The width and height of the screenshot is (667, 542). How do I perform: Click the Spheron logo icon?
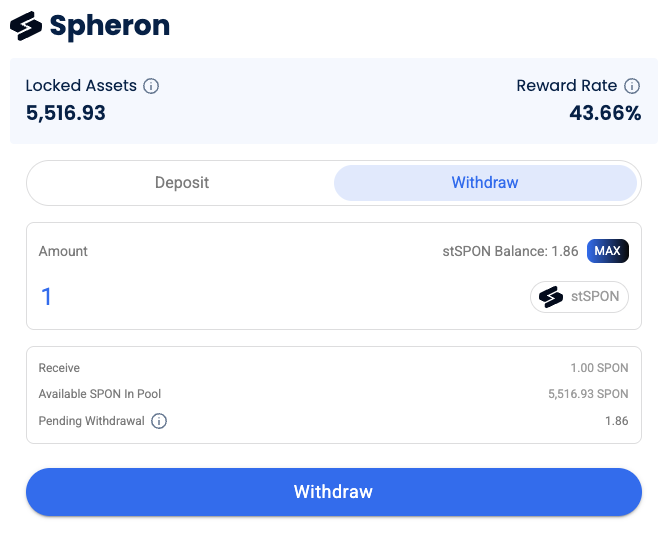[26, 26]
